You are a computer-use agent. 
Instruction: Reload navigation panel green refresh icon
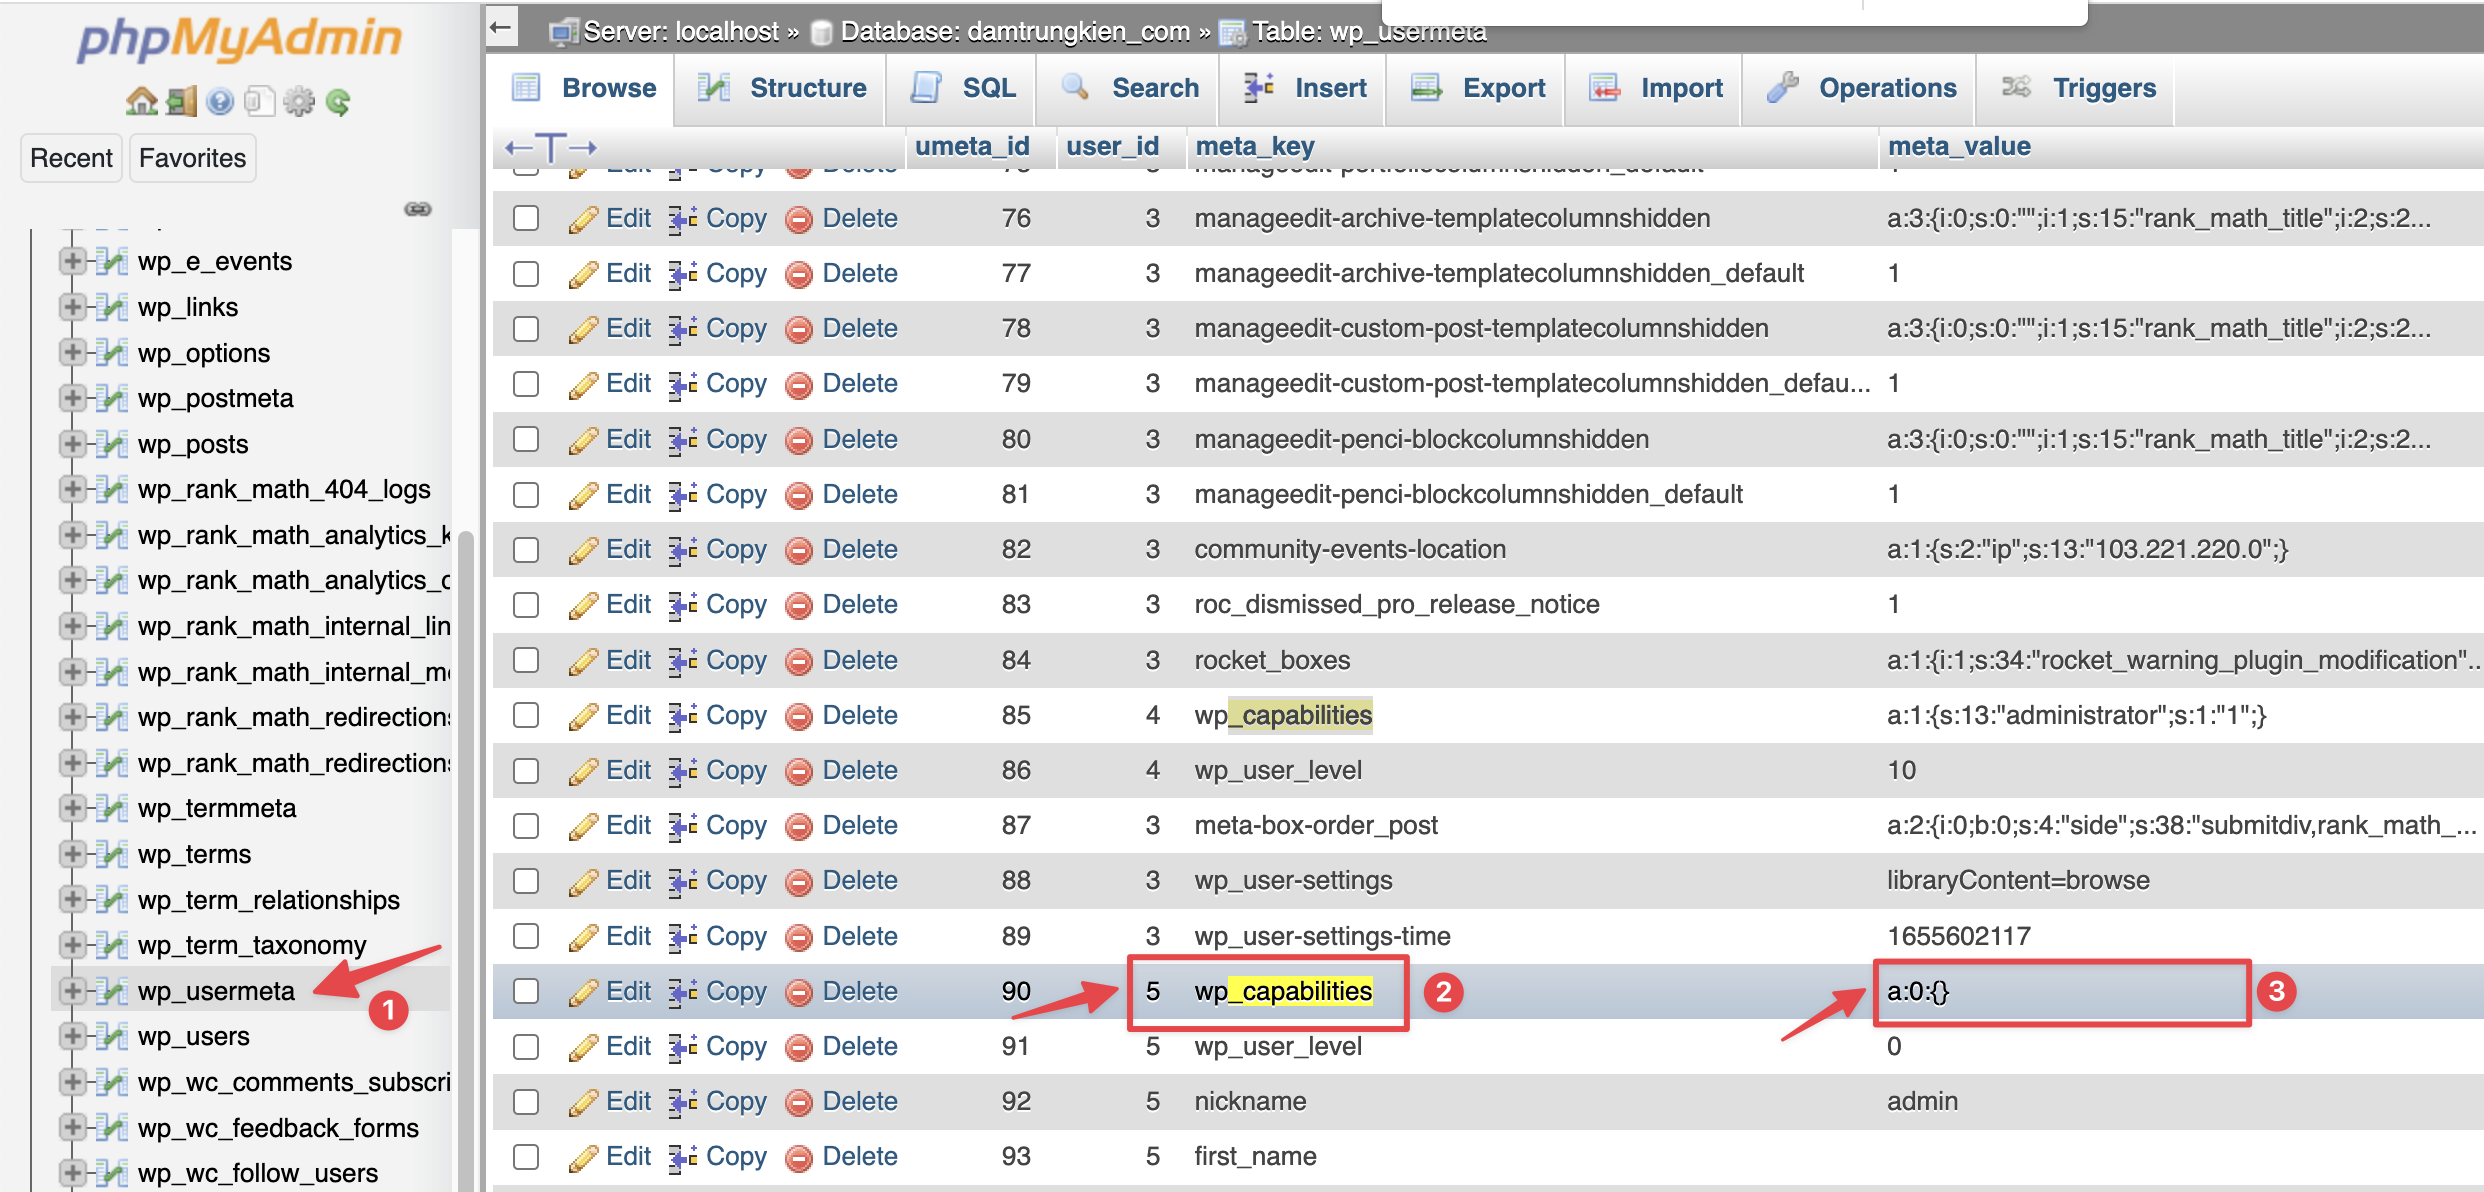tap(338, 102)
